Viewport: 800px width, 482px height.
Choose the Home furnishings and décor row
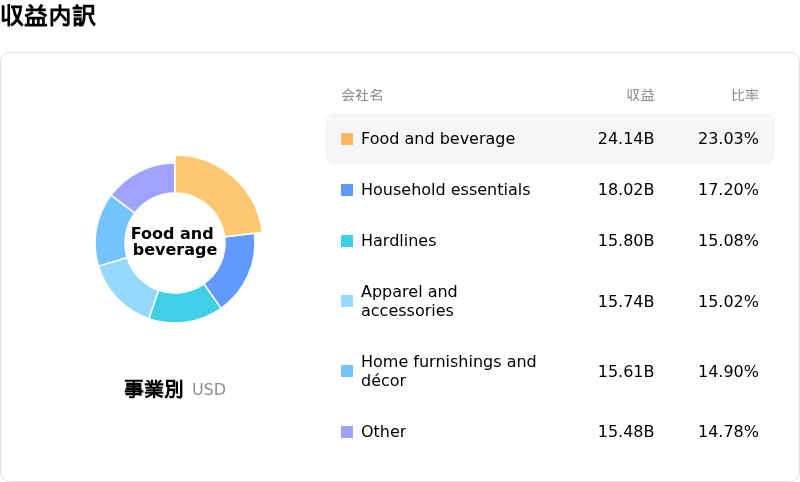point(550,371)
